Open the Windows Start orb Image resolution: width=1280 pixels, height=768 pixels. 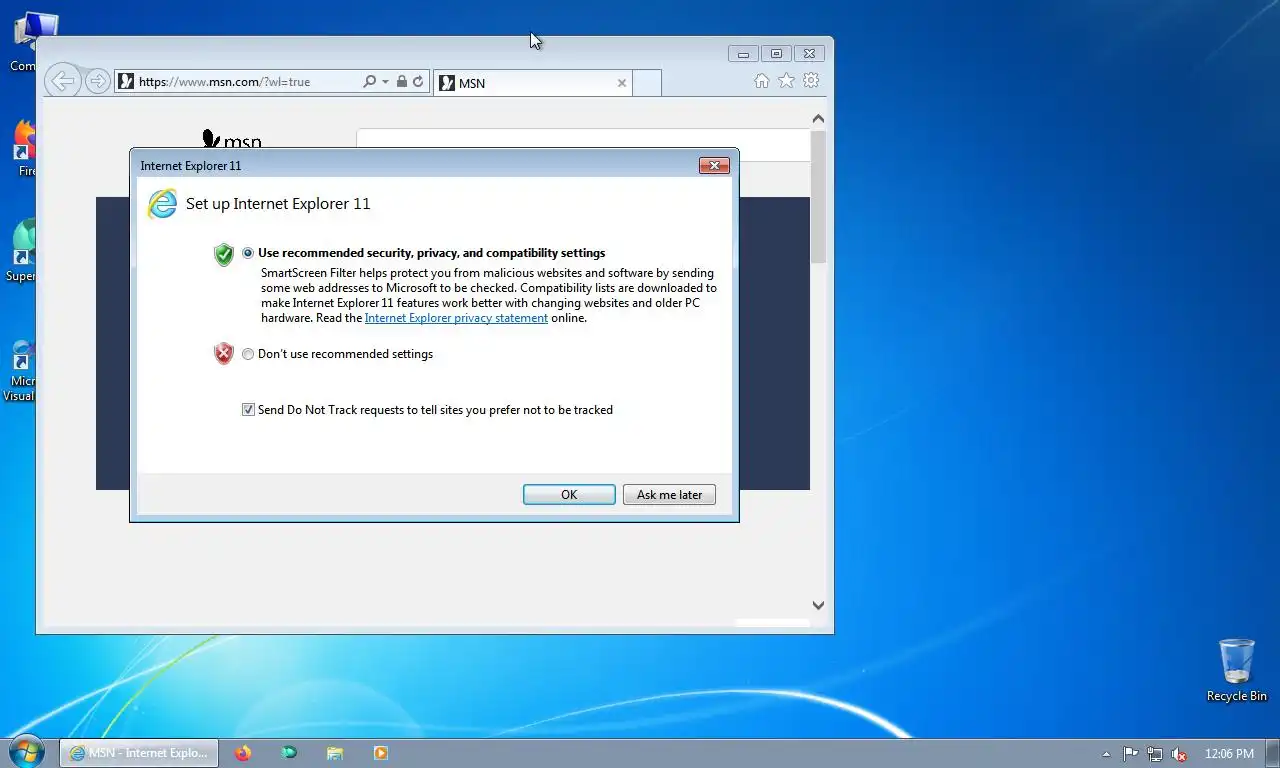[26, 752]
